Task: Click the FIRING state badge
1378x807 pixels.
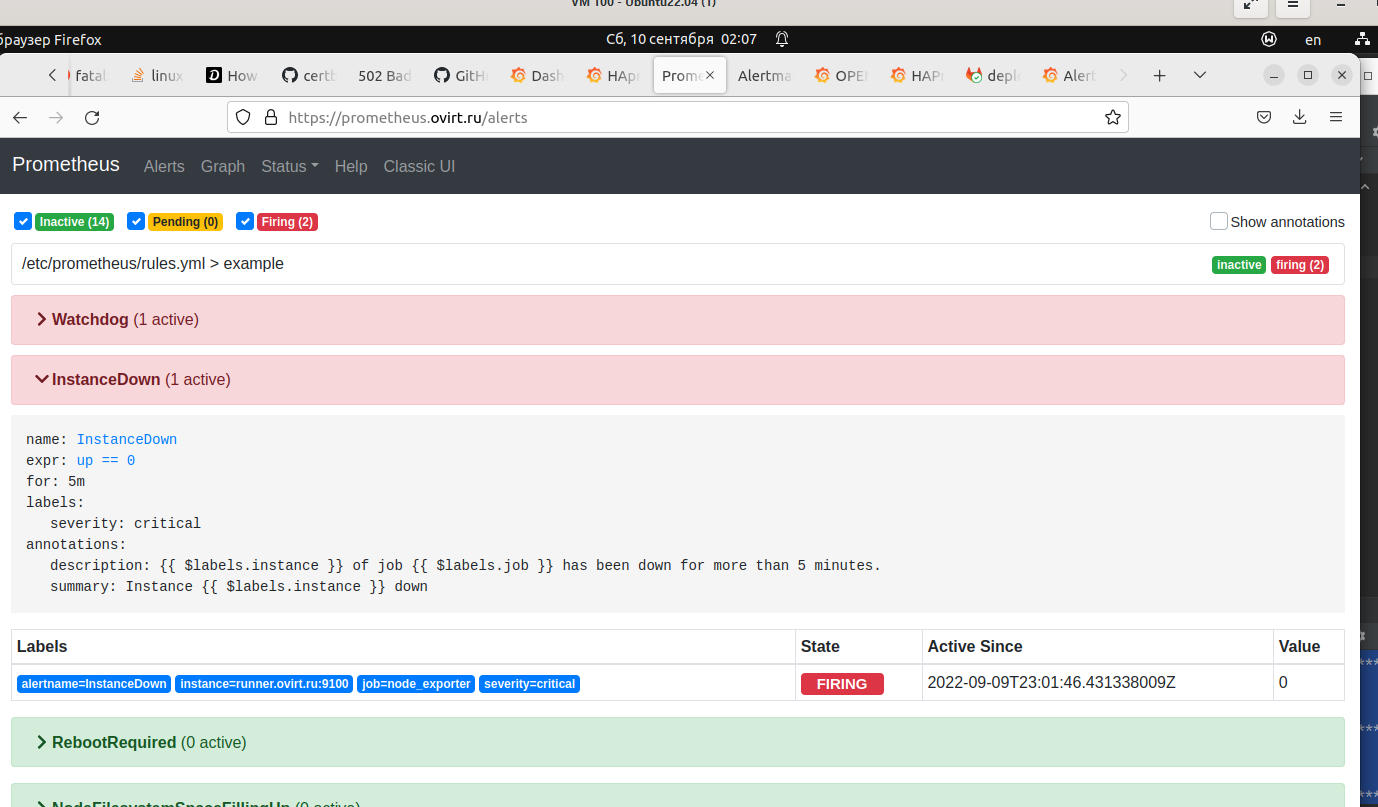Action: pyautogui.click(x=842, y=684)
